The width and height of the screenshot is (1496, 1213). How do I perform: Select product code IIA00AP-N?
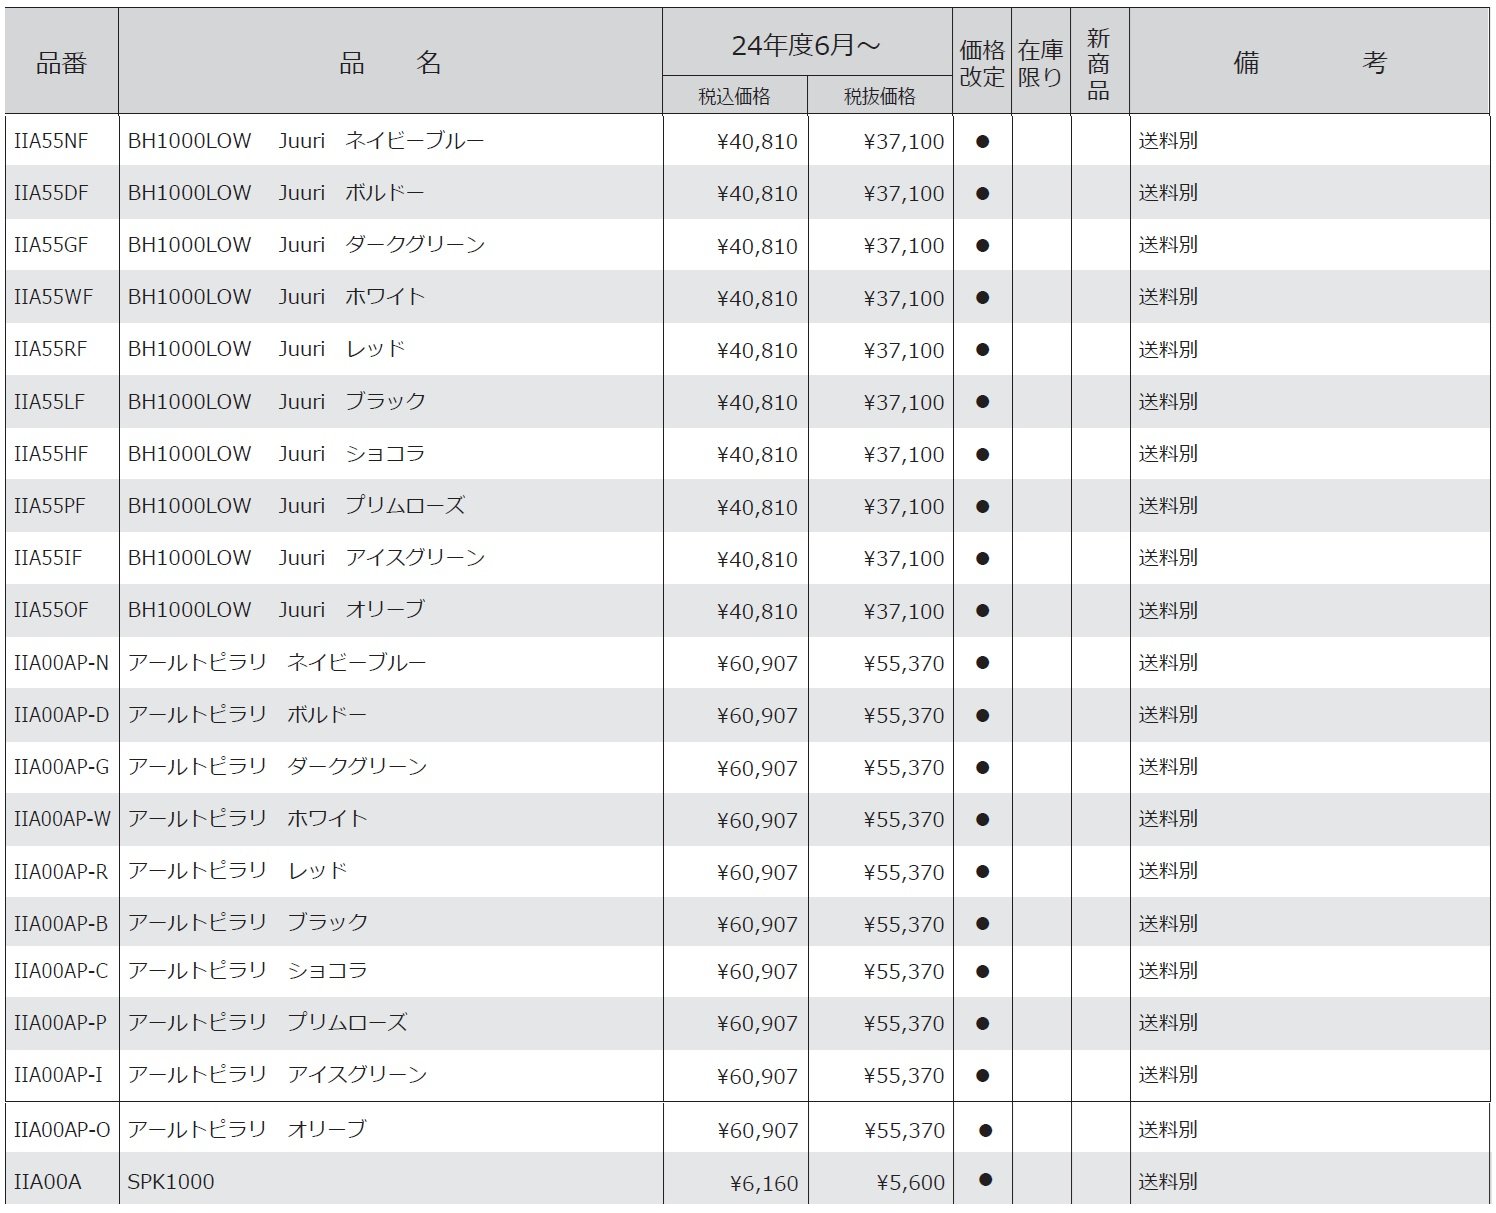tap(61, 663)
